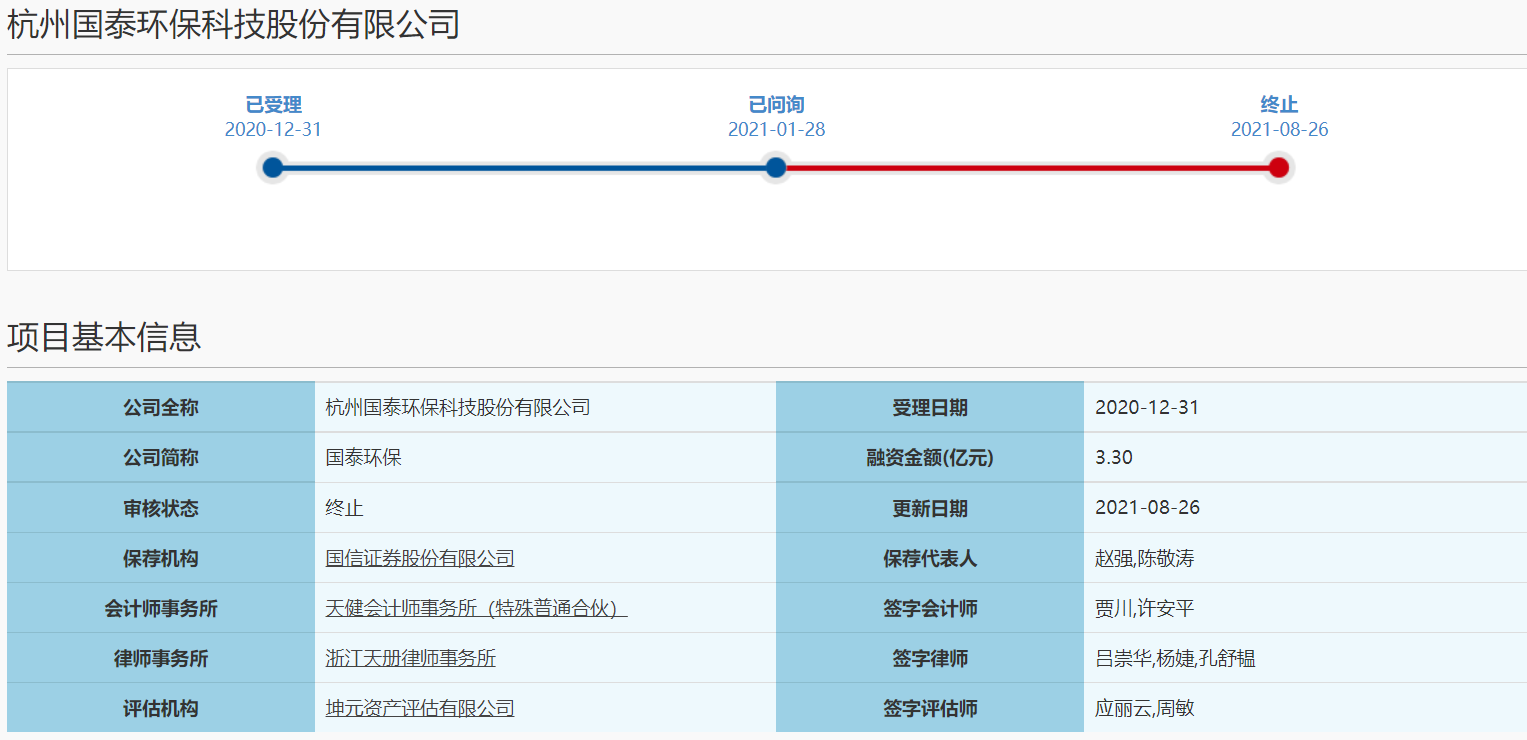Click the 2021-08-26 value in 更新日期 row
The width and height of the screenshot is (1527, 740).
1148,508
